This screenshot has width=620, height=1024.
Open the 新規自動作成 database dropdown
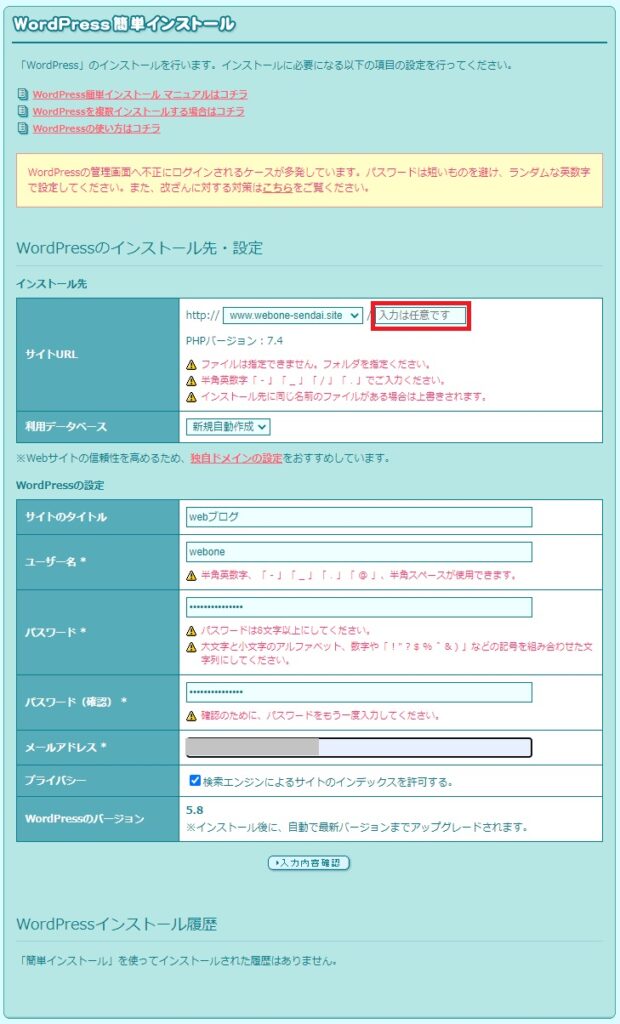point(228,426)
